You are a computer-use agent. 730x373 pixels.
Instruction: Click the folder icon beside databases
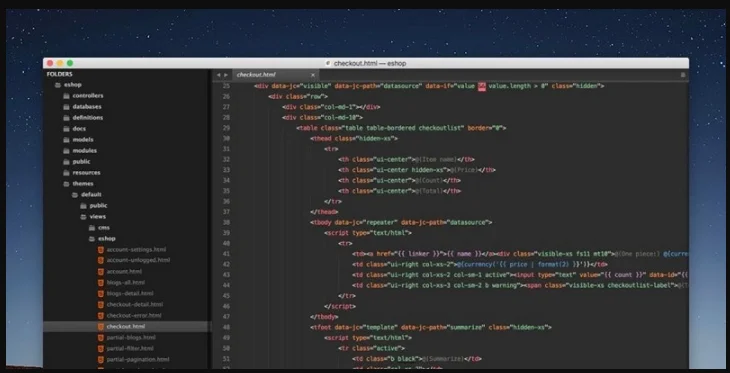66,107
